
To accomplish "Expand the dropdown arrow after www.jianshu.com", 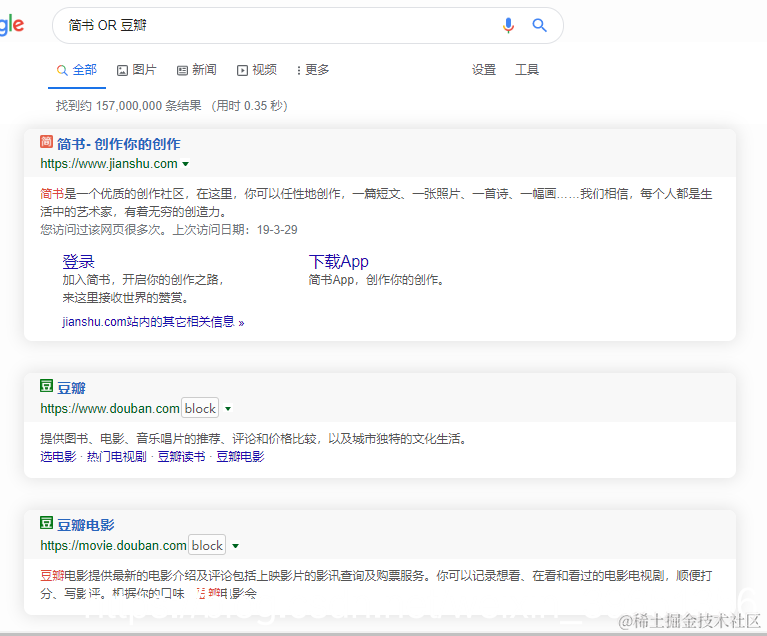I will 185,164.
